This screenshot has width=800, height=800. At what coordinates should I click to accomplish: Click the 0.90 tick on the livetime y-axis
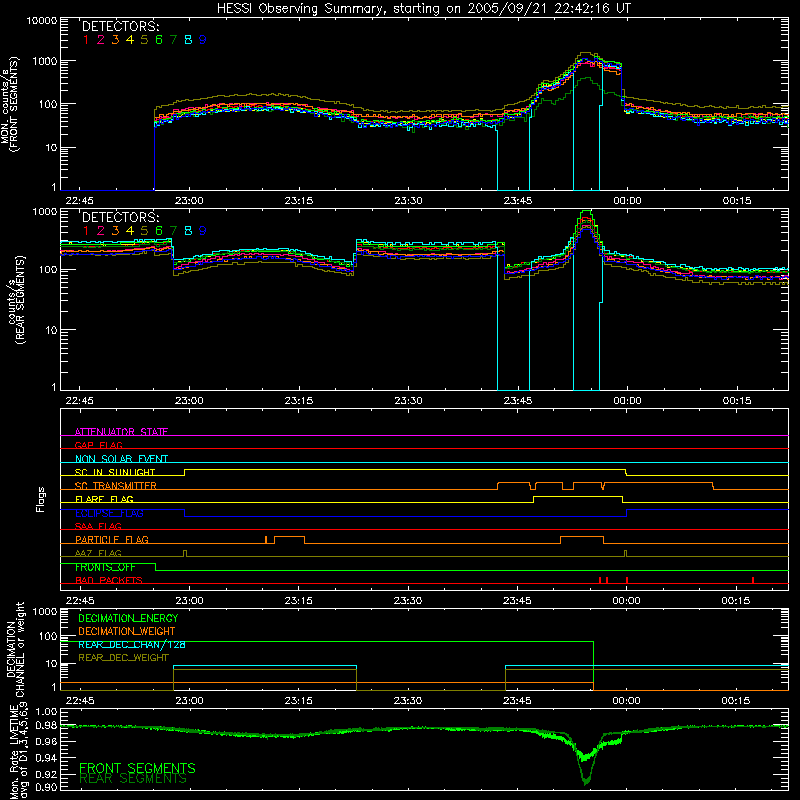[x=46, y=788]
